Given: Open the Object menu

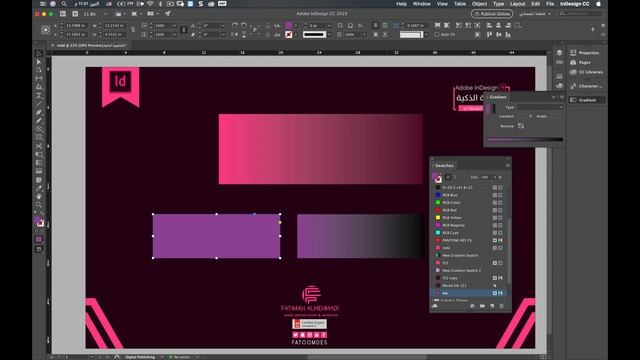Looking at the screenshot, I should point(480,4).
